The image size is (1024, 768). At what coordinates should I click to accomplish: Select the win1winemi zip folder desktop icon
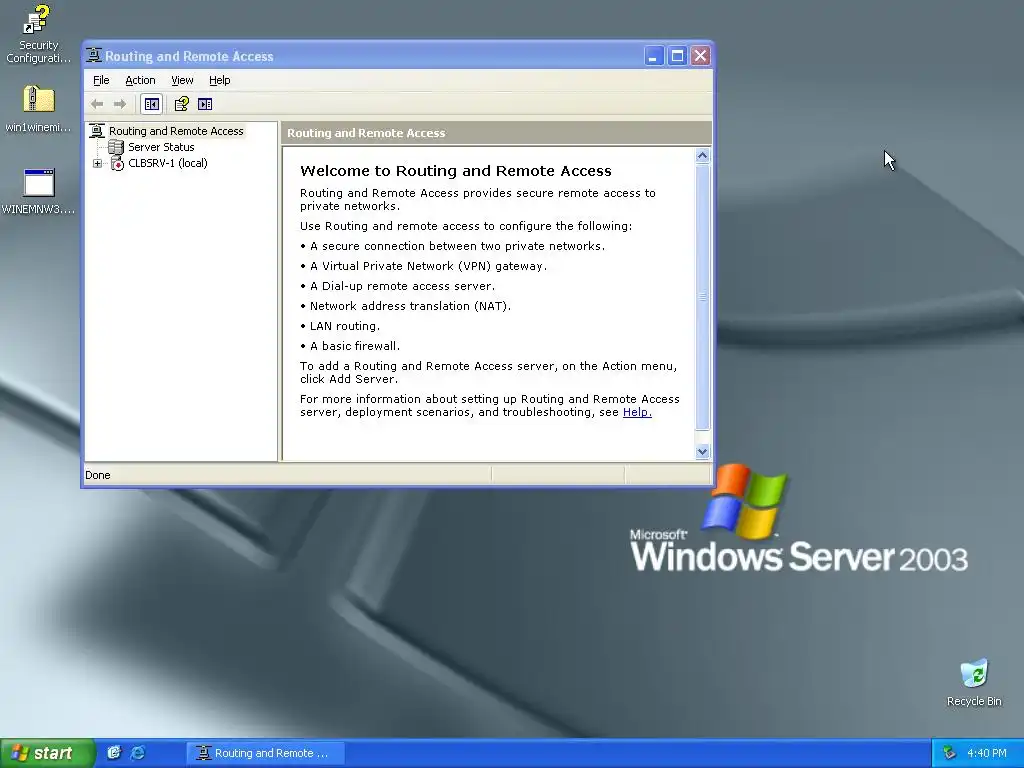[38, 109]
